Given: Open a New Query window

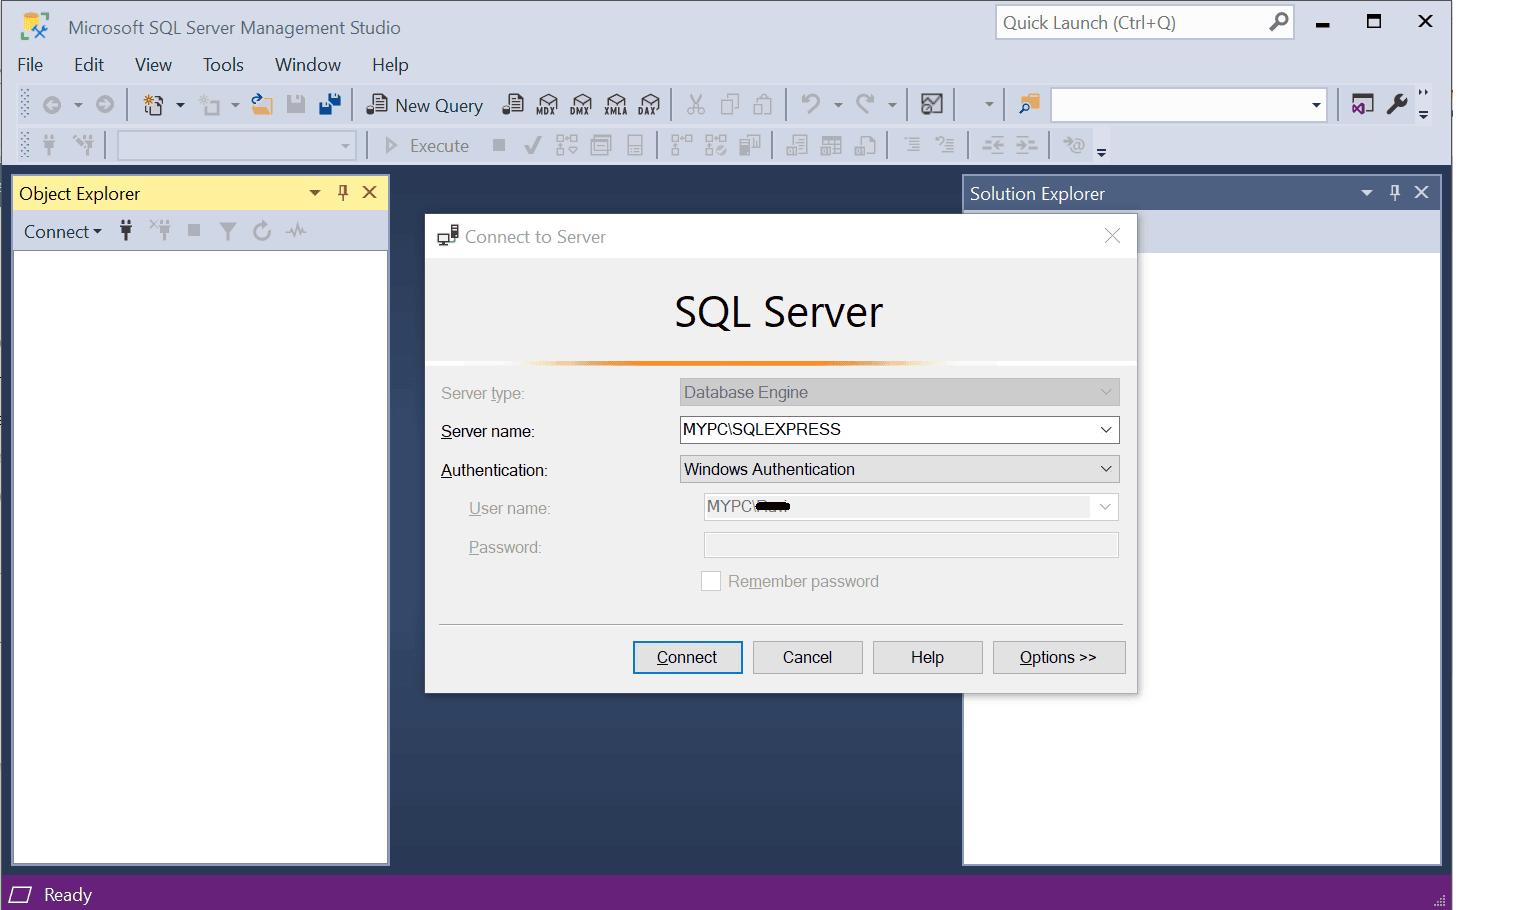Looking at the screenshot, I should click(425, 104).
